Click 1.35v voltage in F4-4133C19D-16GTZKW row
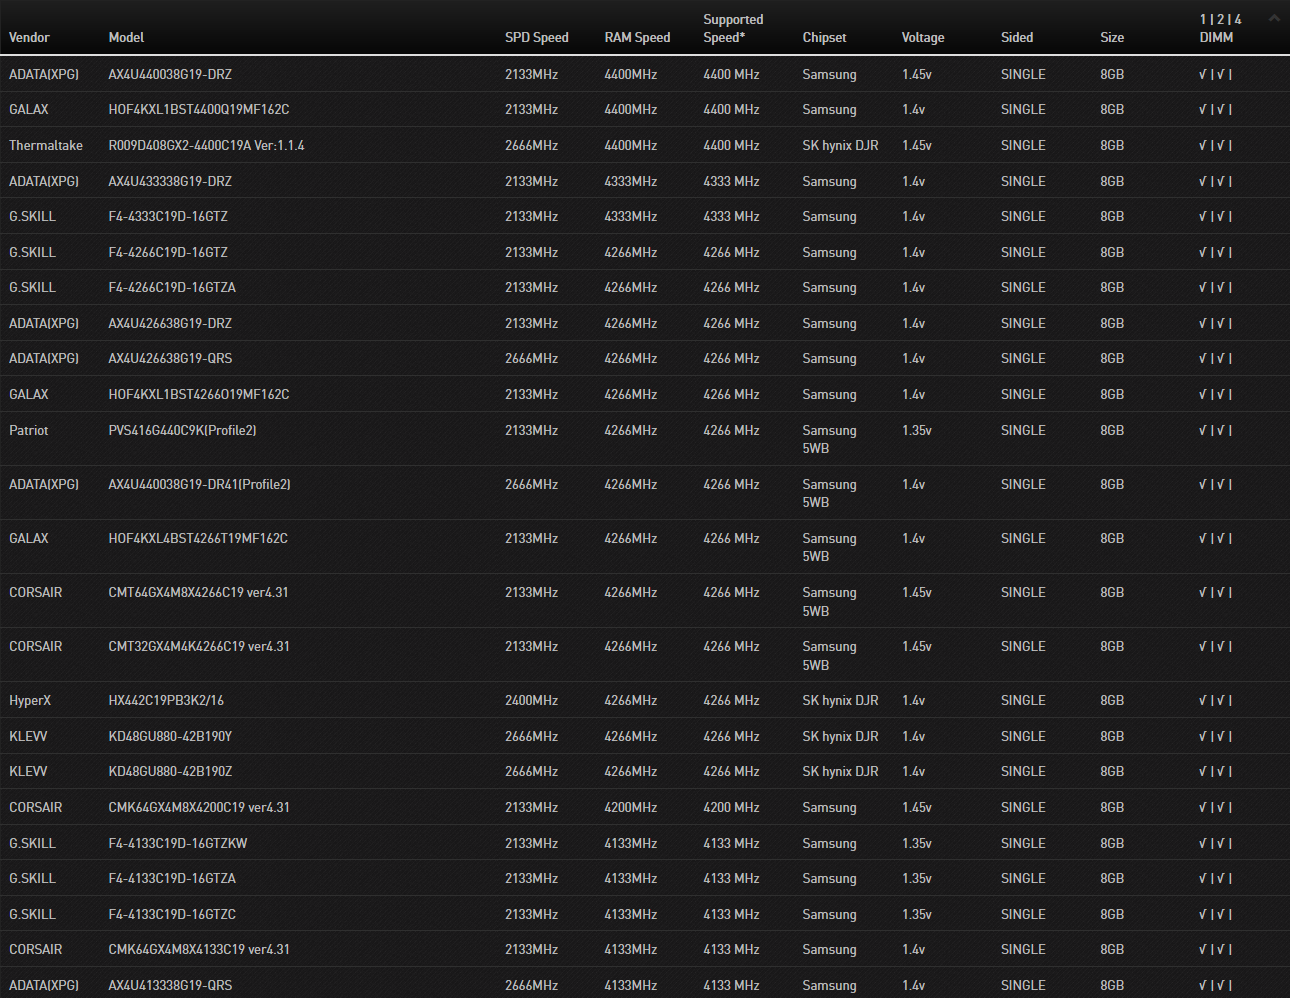The image size is (1290, 998). (916, 844)
